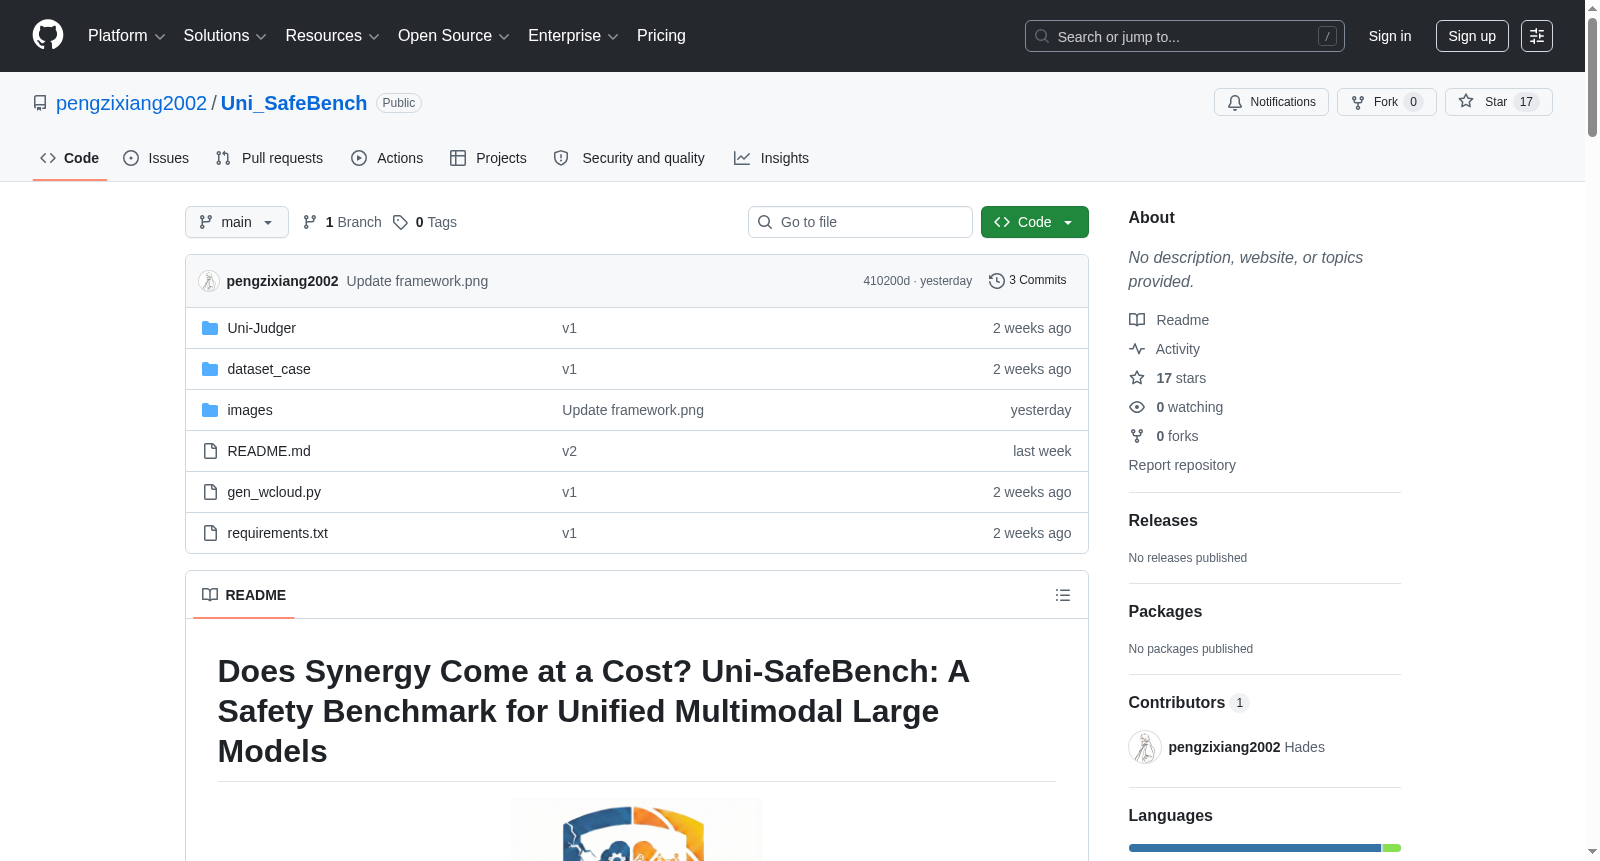Click the repository book icon beside pengzixiang2002
1600x861 pixels.
click(40, 103)
